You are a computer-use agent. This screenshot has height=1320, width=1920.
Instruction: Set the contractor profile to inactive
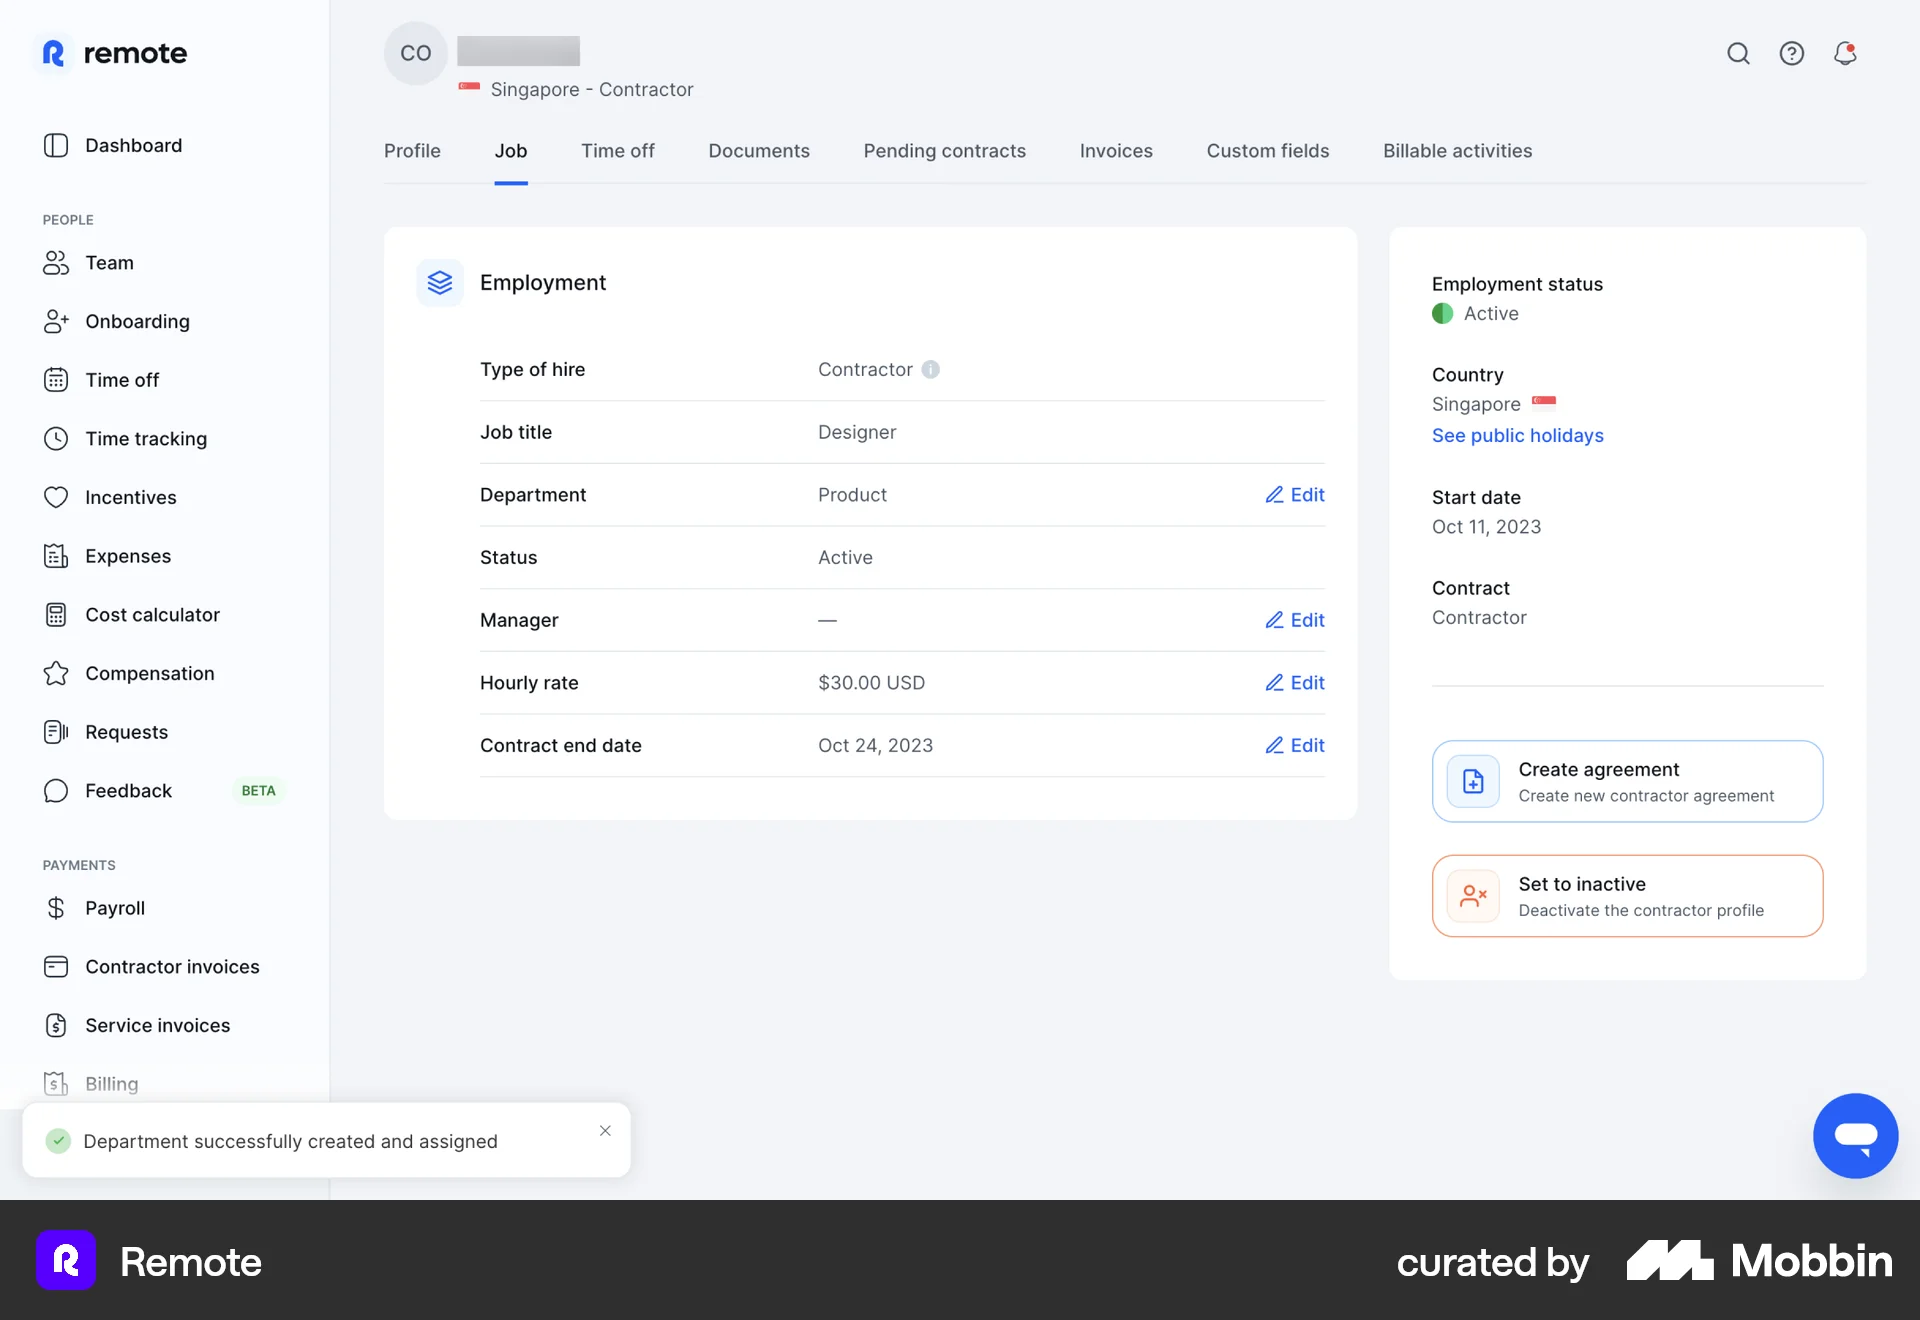1626,895
